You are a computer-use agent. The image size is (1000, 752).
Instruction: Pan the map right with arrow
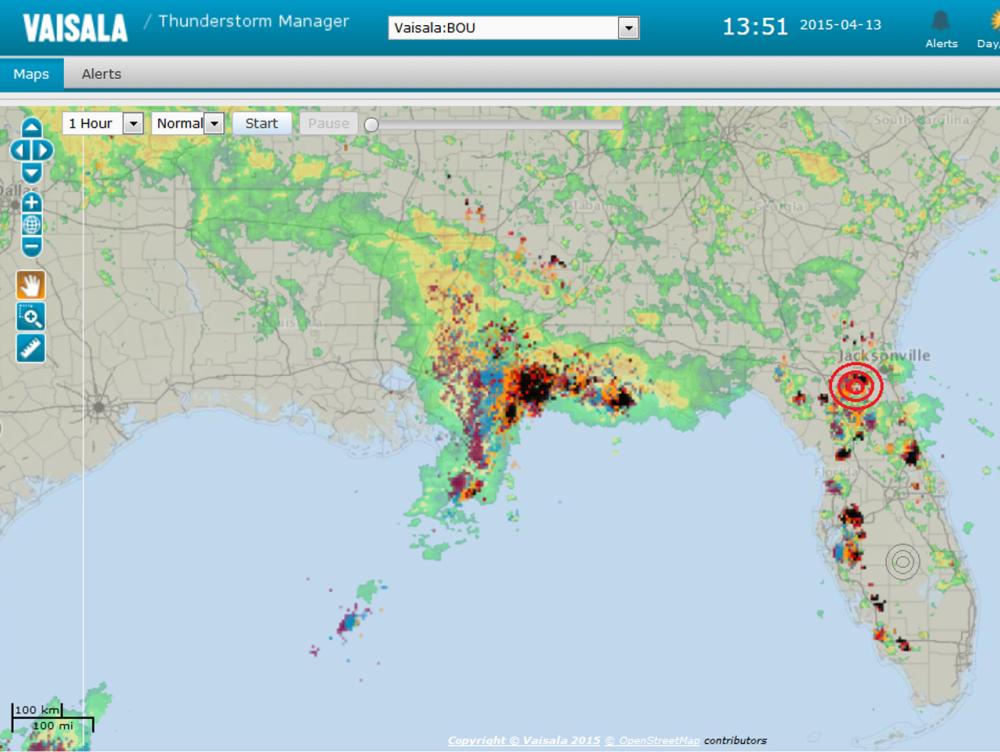click(44, 150)
